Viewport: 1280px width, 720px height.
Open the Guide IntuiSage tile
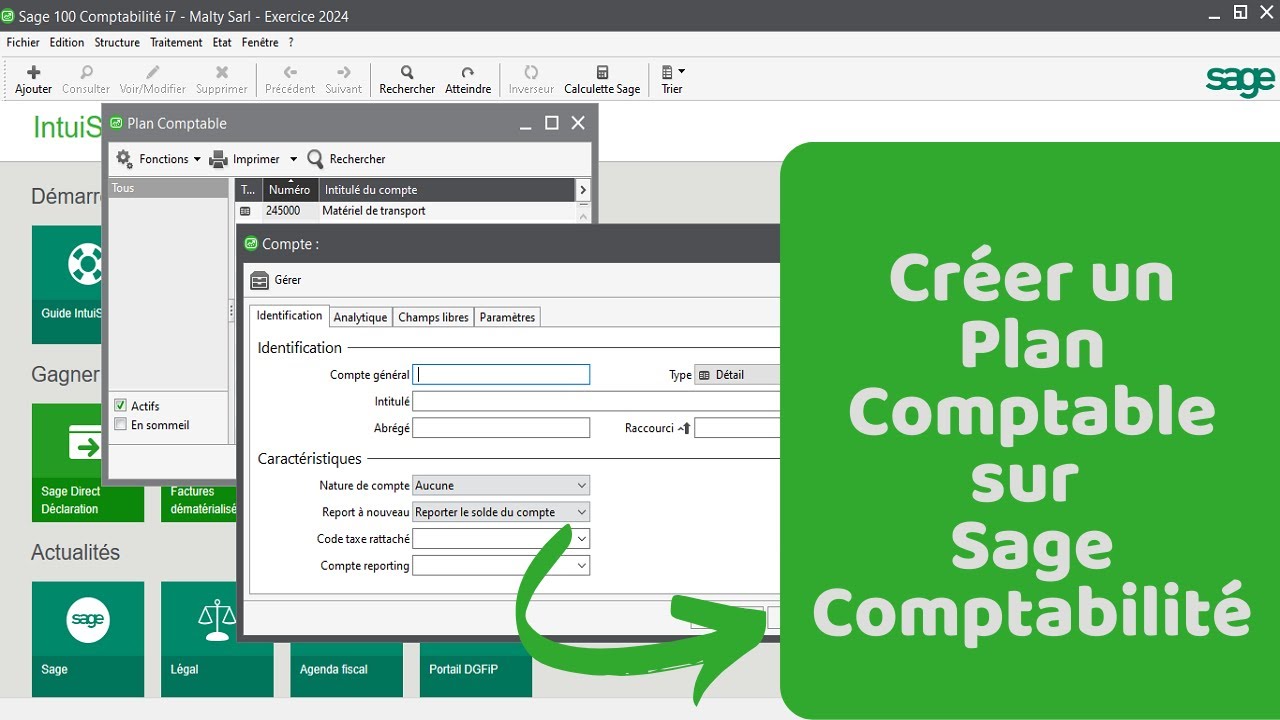click(67, 285)
